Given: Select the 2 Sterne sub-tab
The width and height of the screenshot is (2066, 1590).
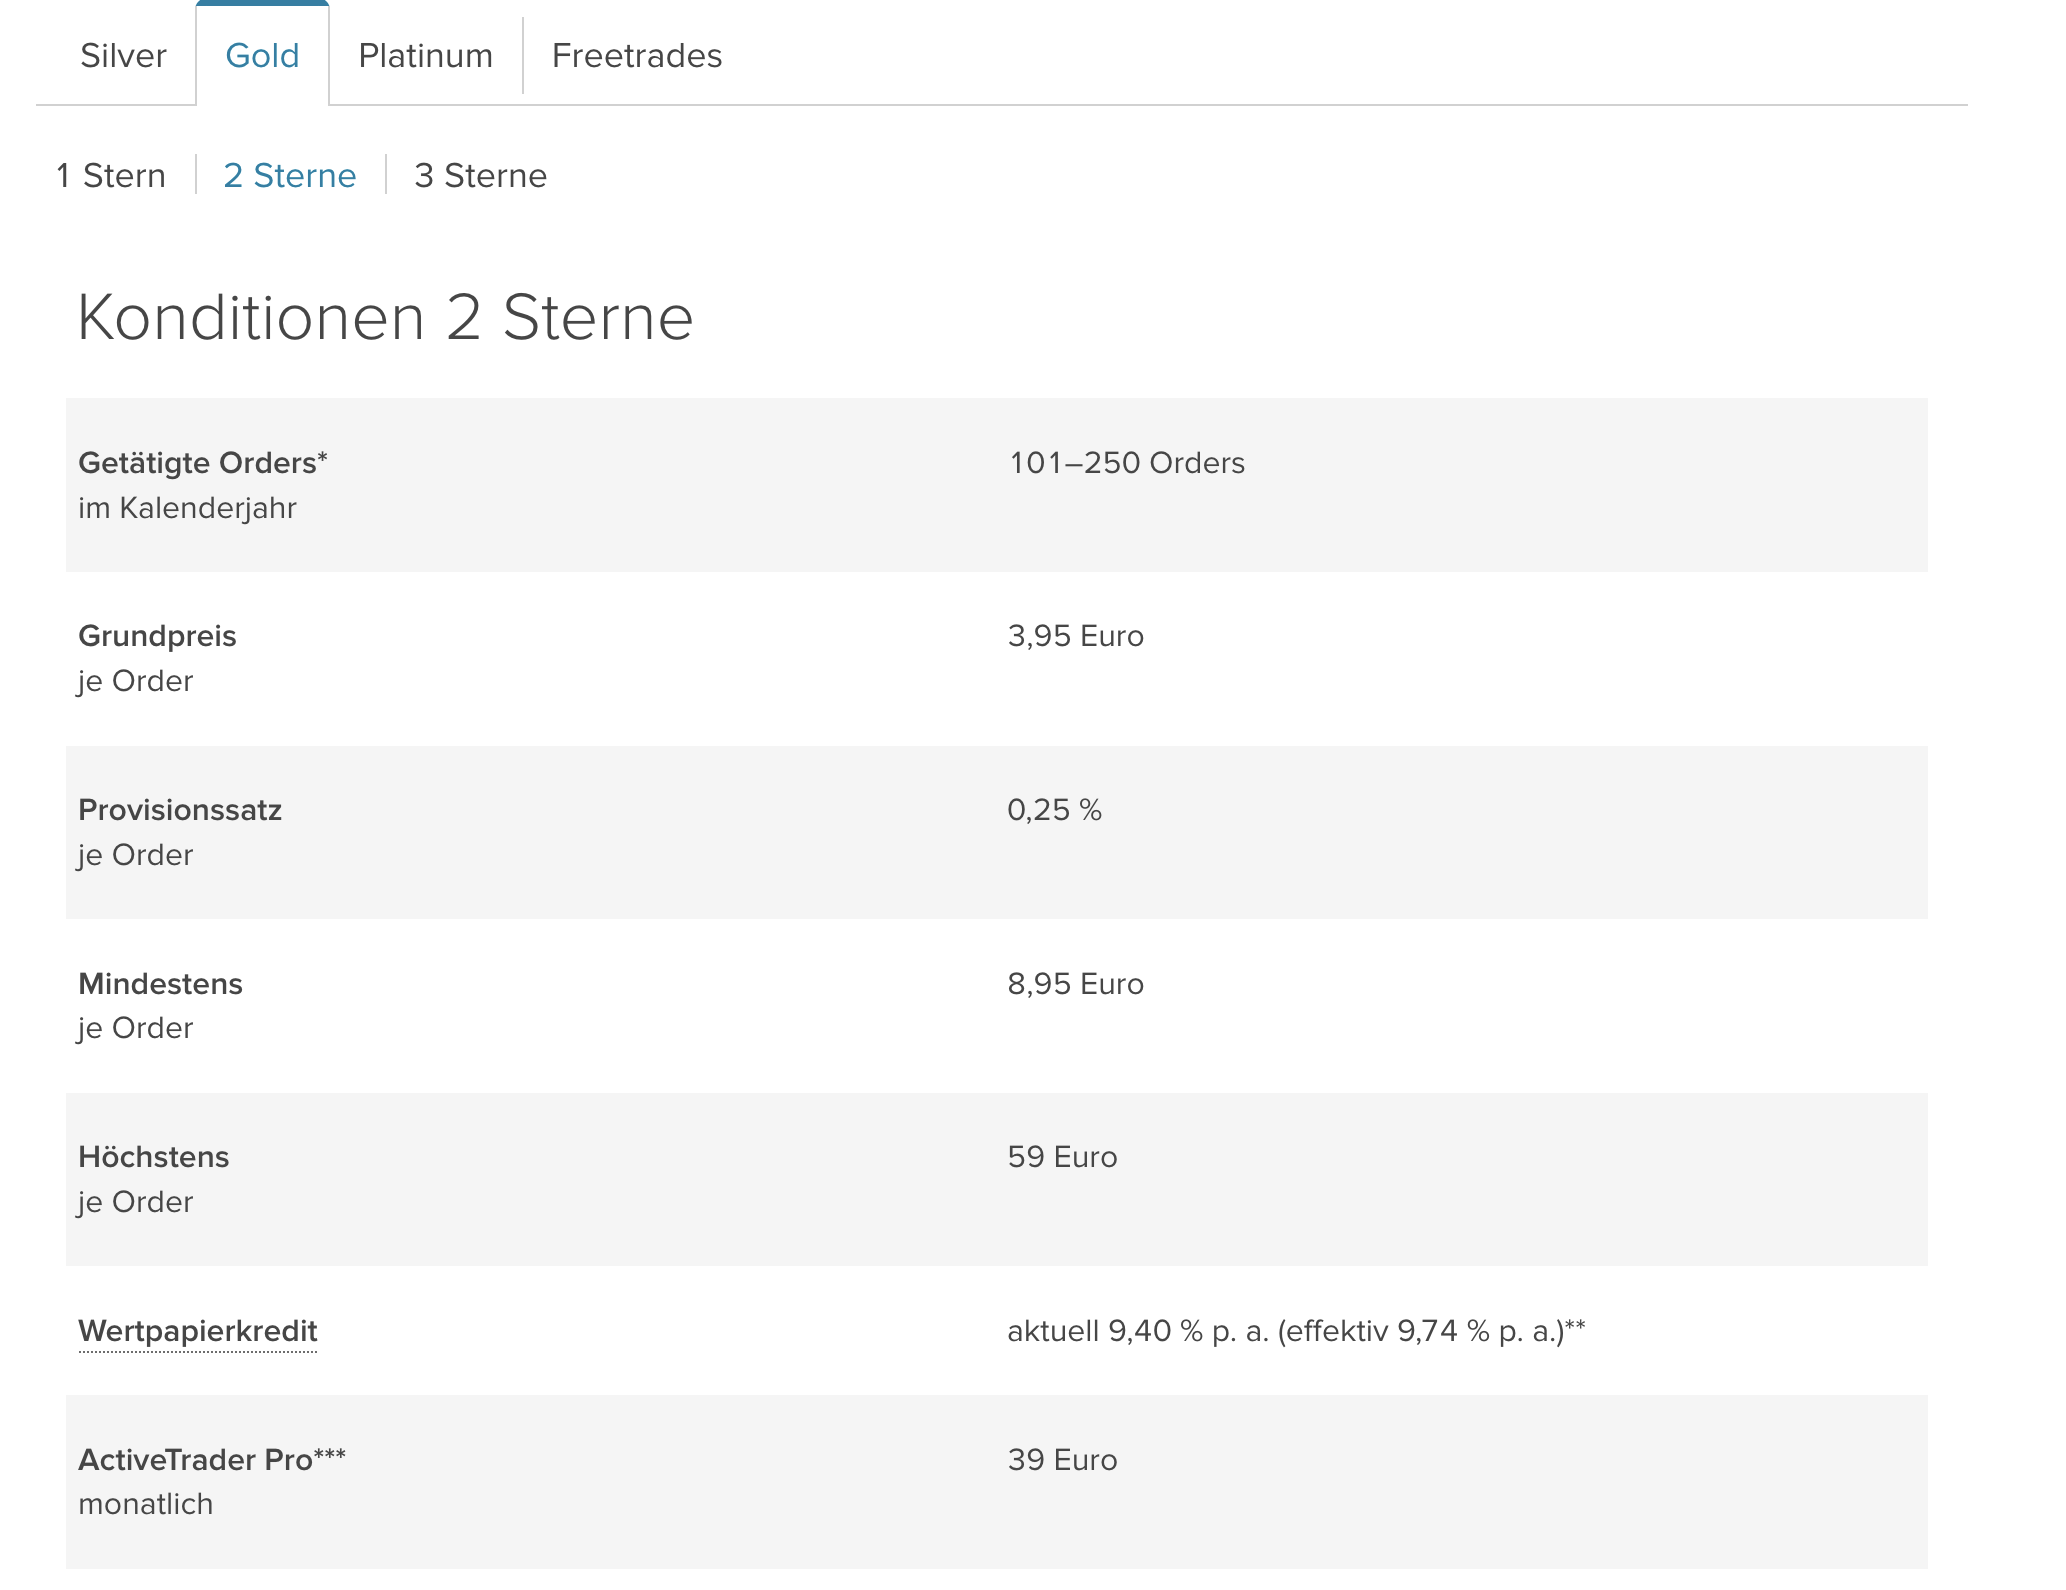Looking at the screenshot, I should pos(289,176).
